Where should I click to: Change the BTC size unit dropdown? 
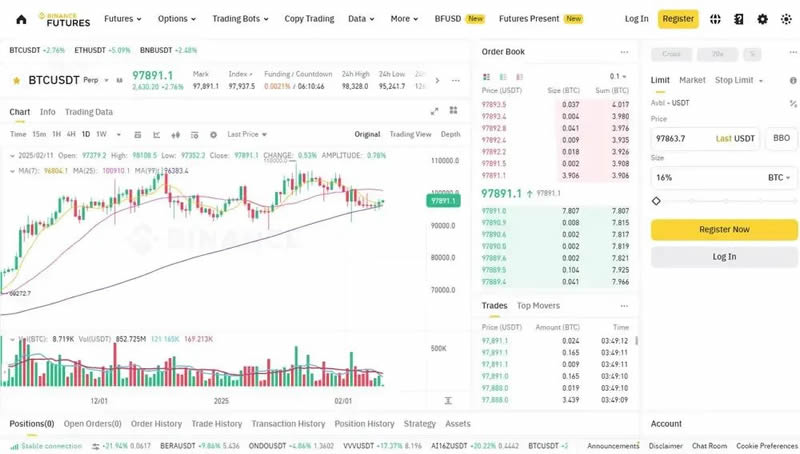[779, 178]
